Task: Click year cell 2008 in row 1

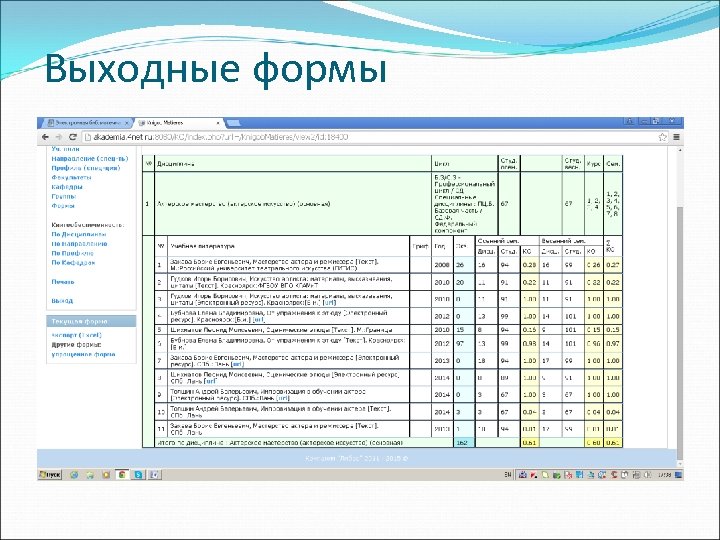Action: point(442,265)
